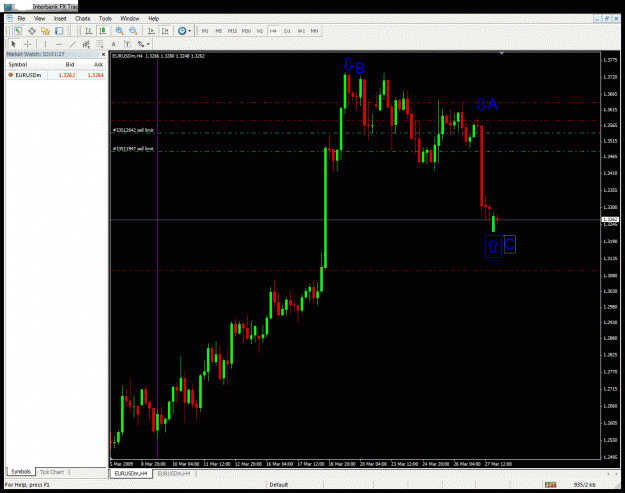Screen dimensions: 625x493
Task: Open the Insert menu
Action: (x=60, y=19)
